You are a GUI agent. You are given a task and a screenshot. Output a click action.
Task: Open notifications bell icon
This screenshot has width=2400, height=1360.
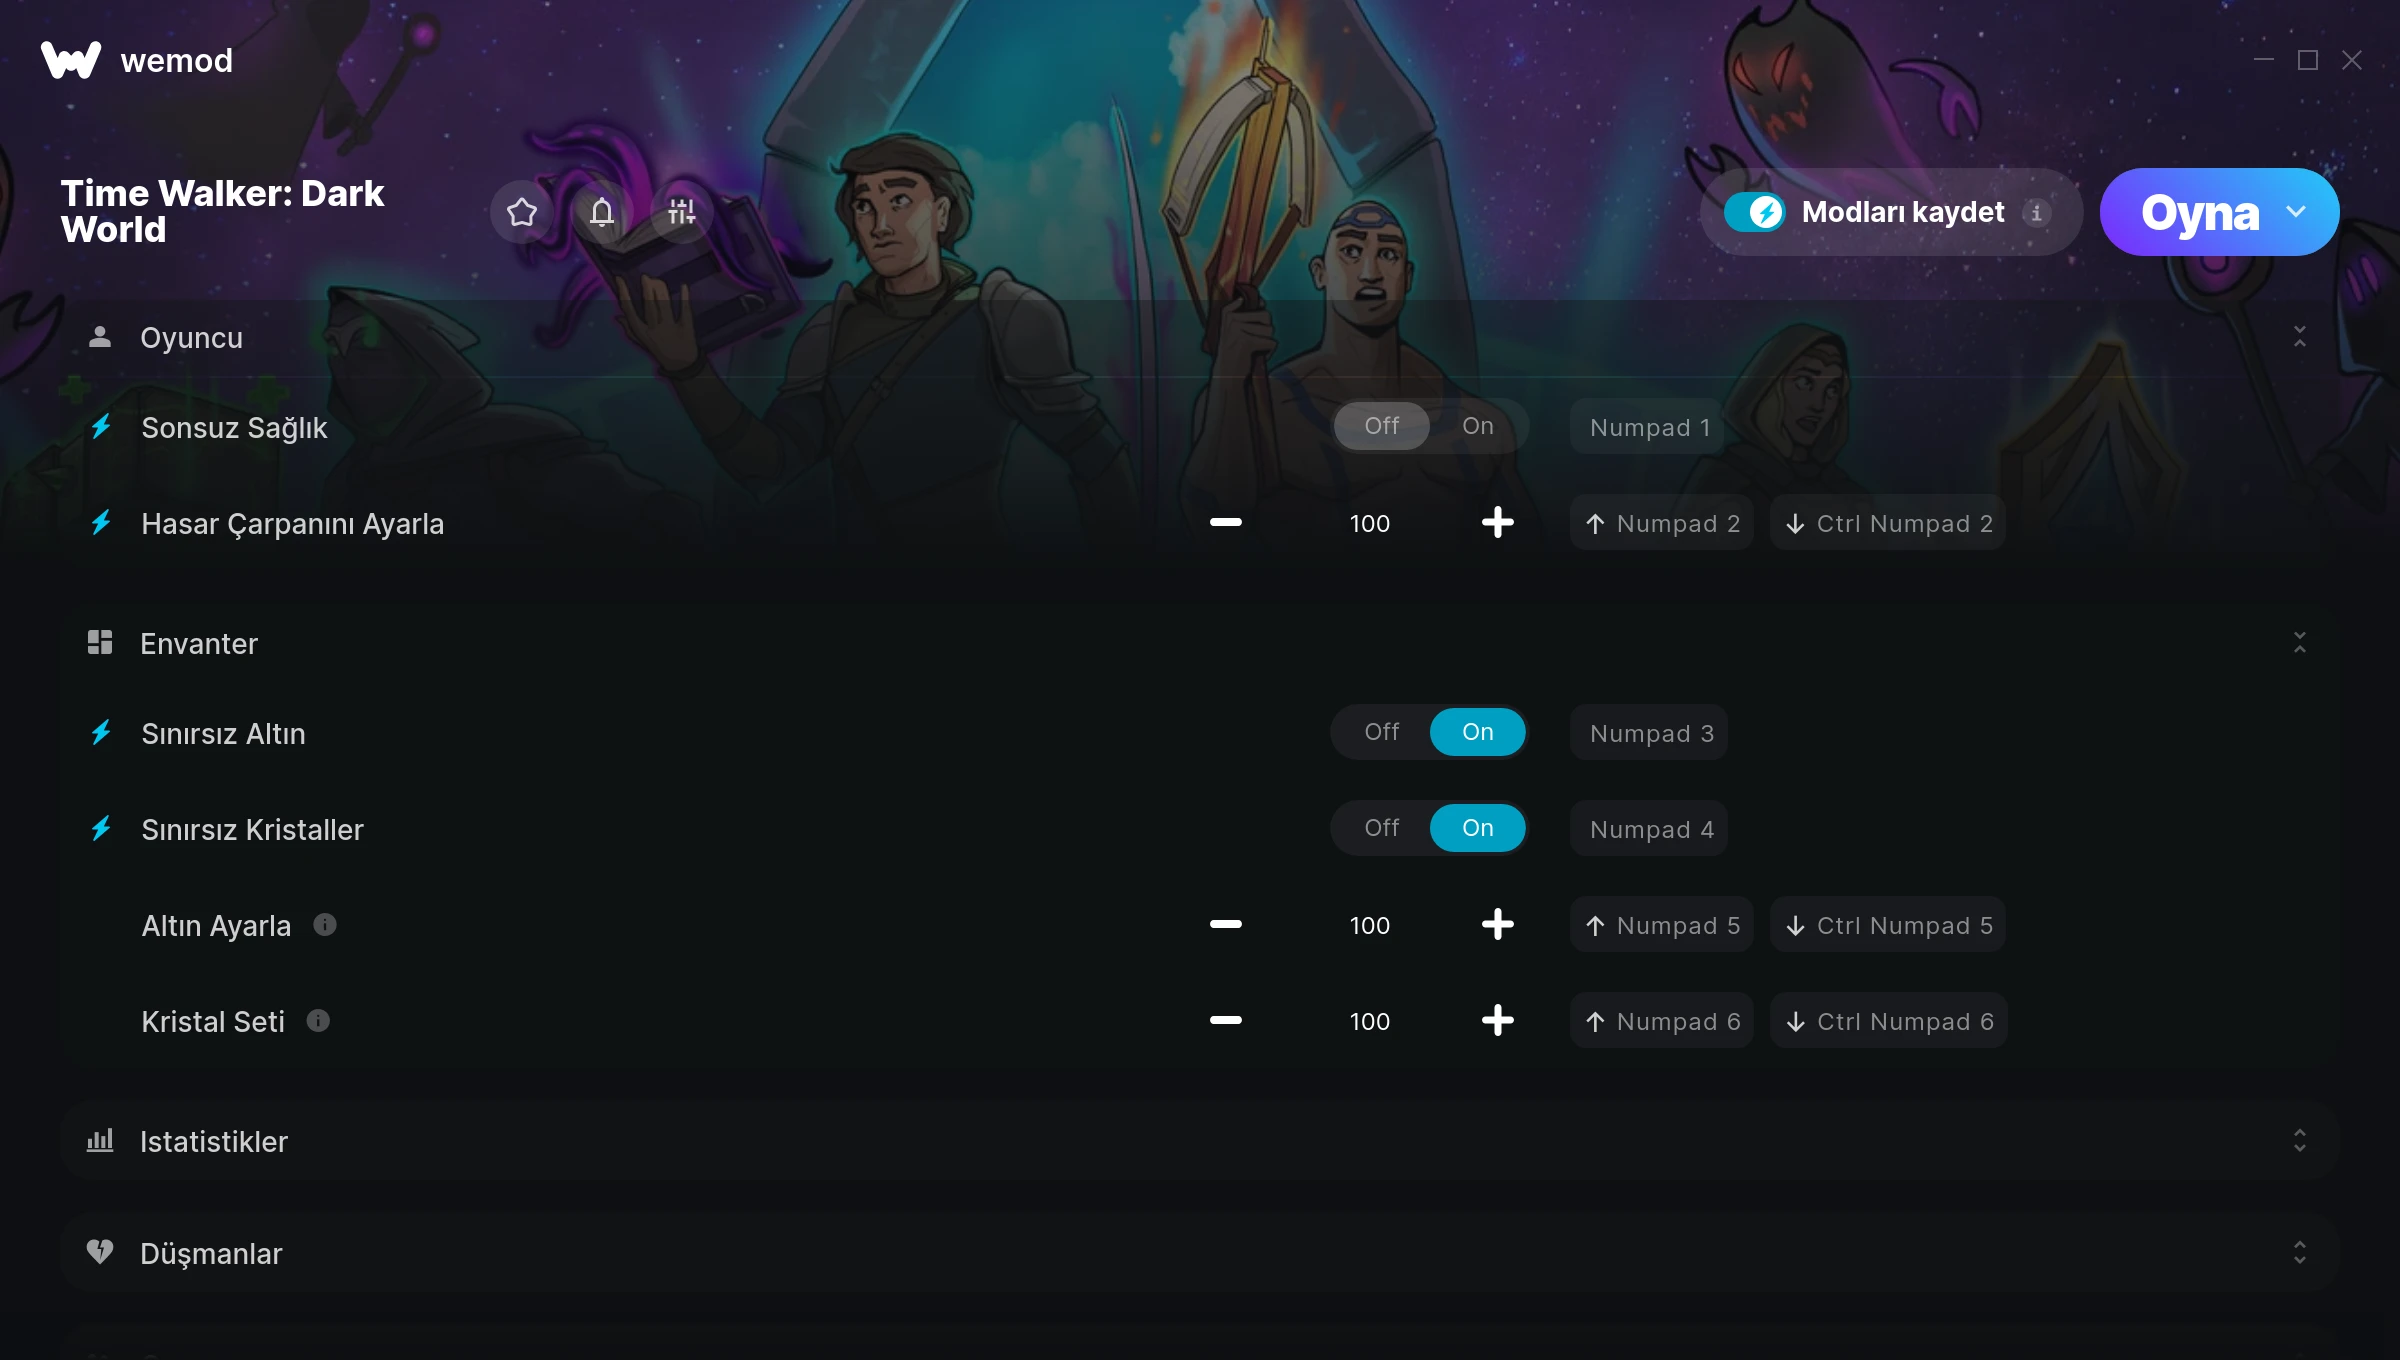click(602, 212)
